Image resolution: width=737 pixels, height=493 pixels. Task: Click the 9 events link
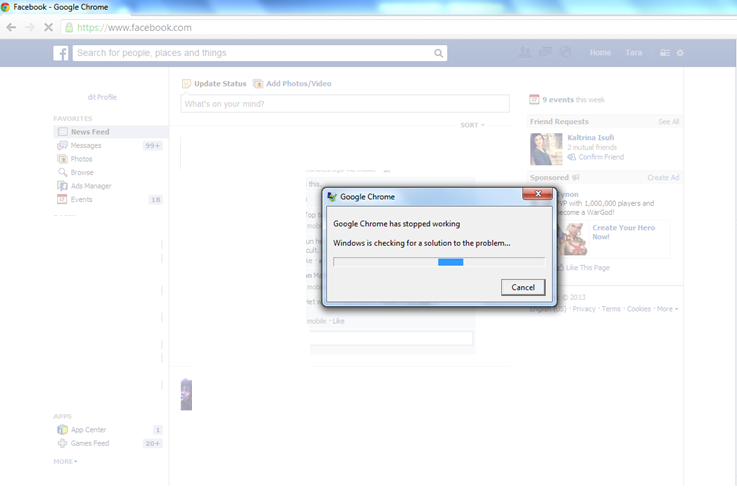click(558, 100)
